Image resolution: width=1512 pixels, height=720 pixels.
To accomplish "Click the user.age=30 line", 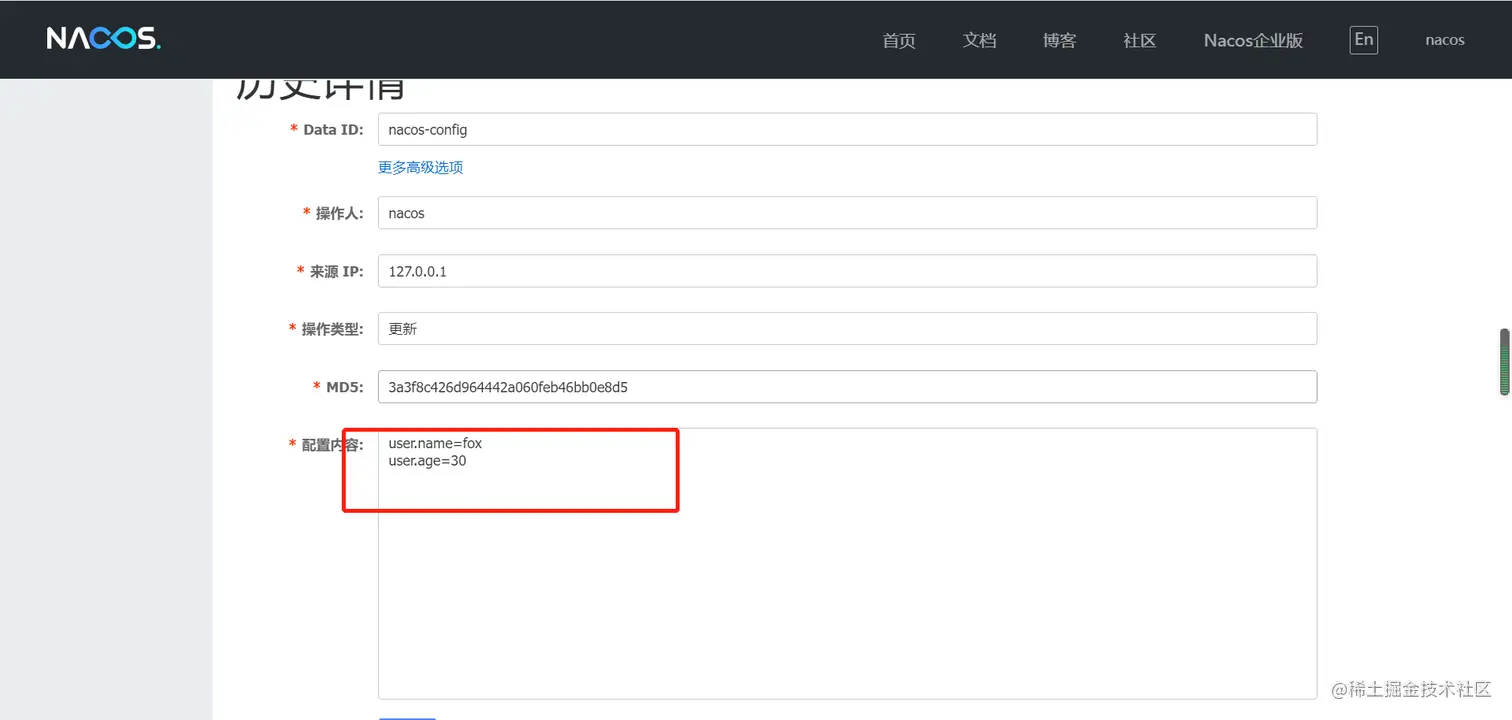I will pyautogui.click(x=427, y=461).
